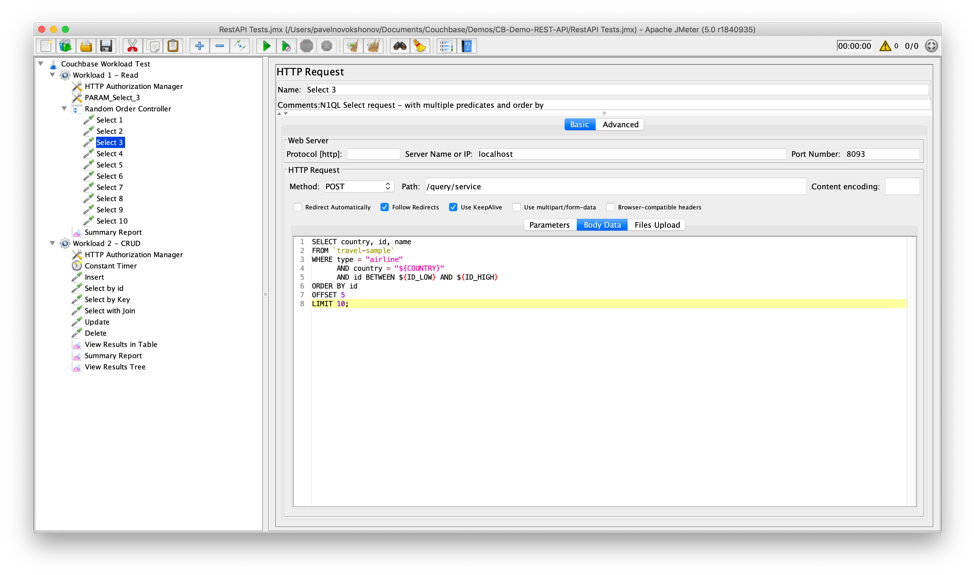Click the Protocol [http] field

(373, 154)
